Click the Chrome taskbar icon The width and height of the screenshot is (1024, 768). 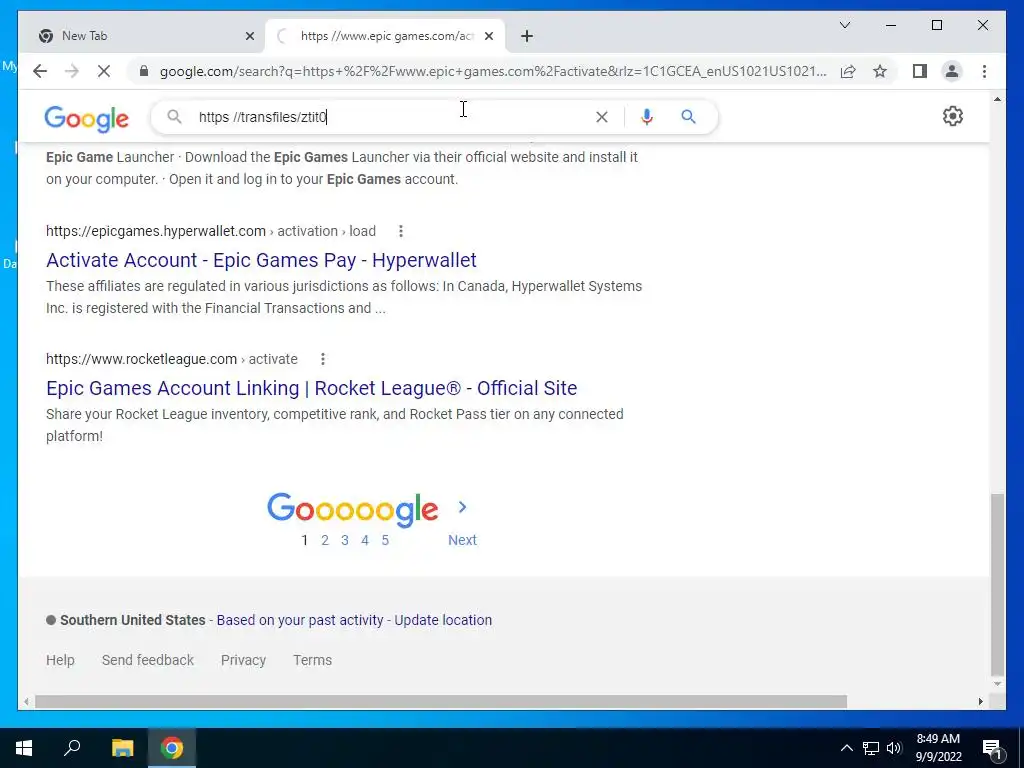click(x=172, y=748)
